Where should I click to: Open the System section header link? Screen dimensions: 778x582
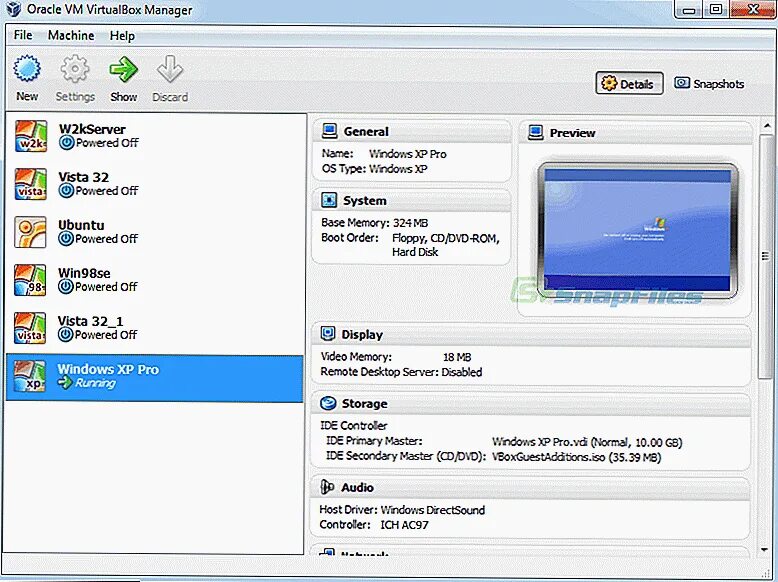click(365, 200)
